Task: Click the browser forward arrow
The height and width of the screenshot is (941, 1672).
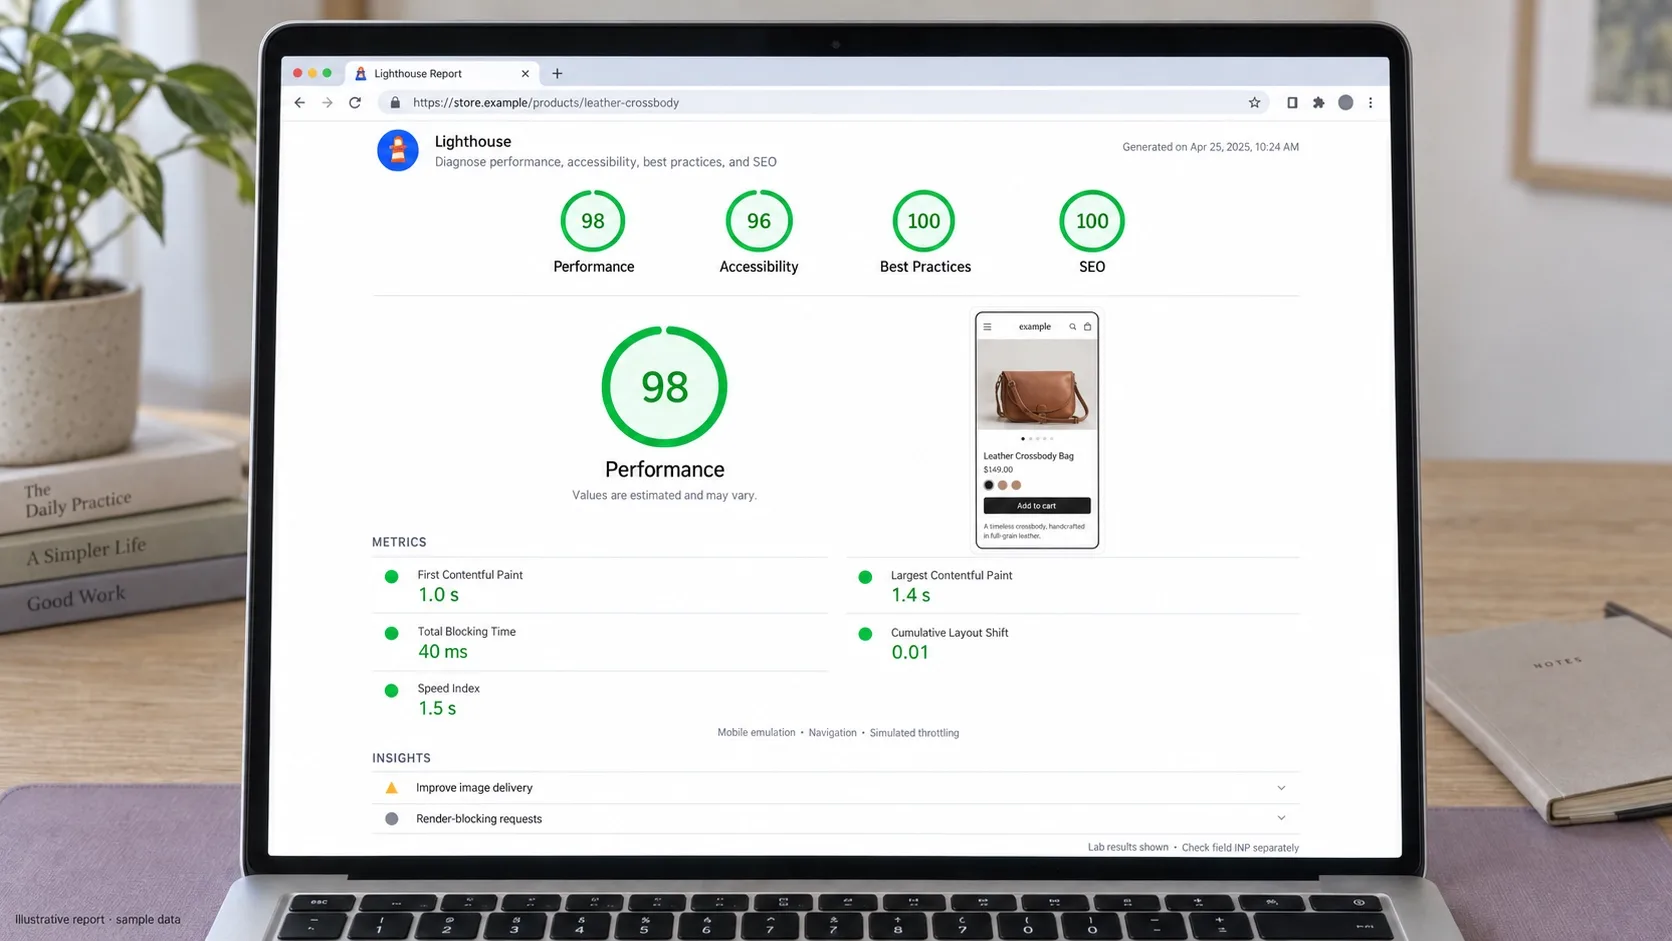Action: pos(327,103)
